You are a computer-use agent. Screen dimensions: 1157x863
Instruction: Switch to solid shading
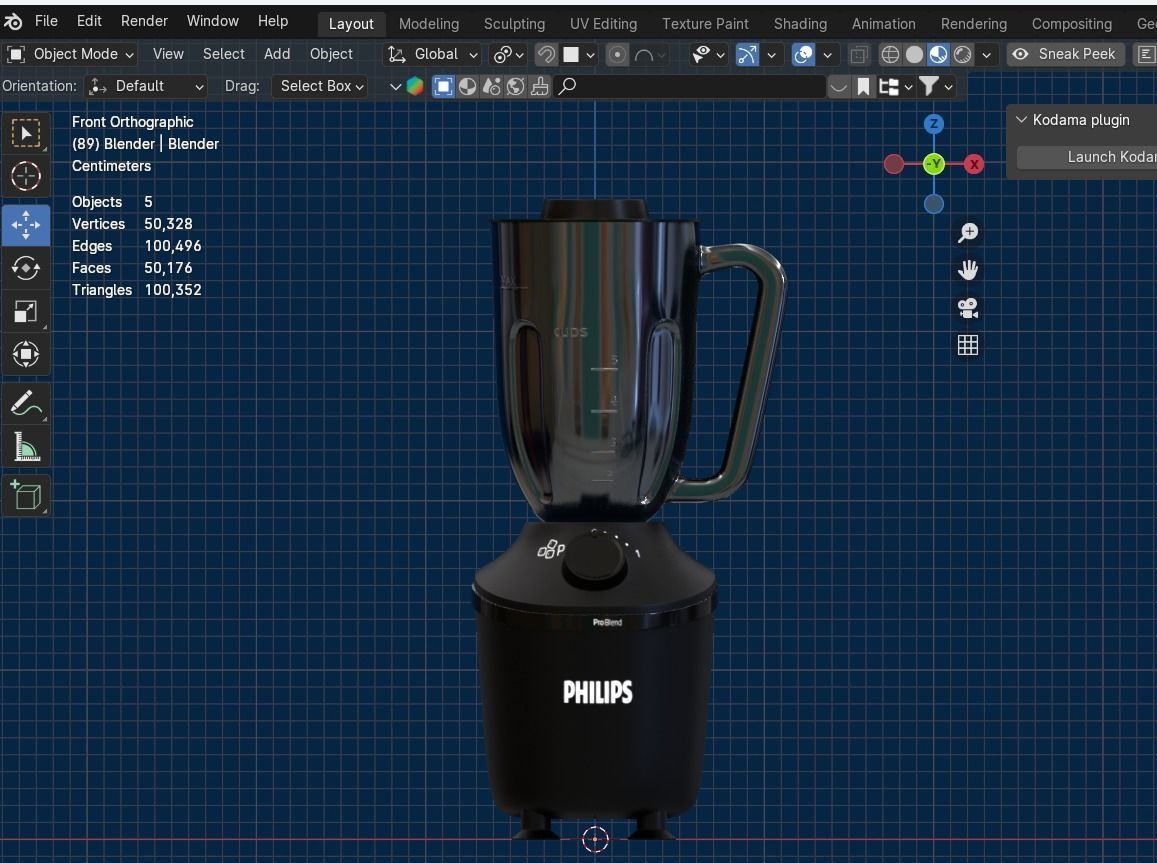click(x=914, y=55)
